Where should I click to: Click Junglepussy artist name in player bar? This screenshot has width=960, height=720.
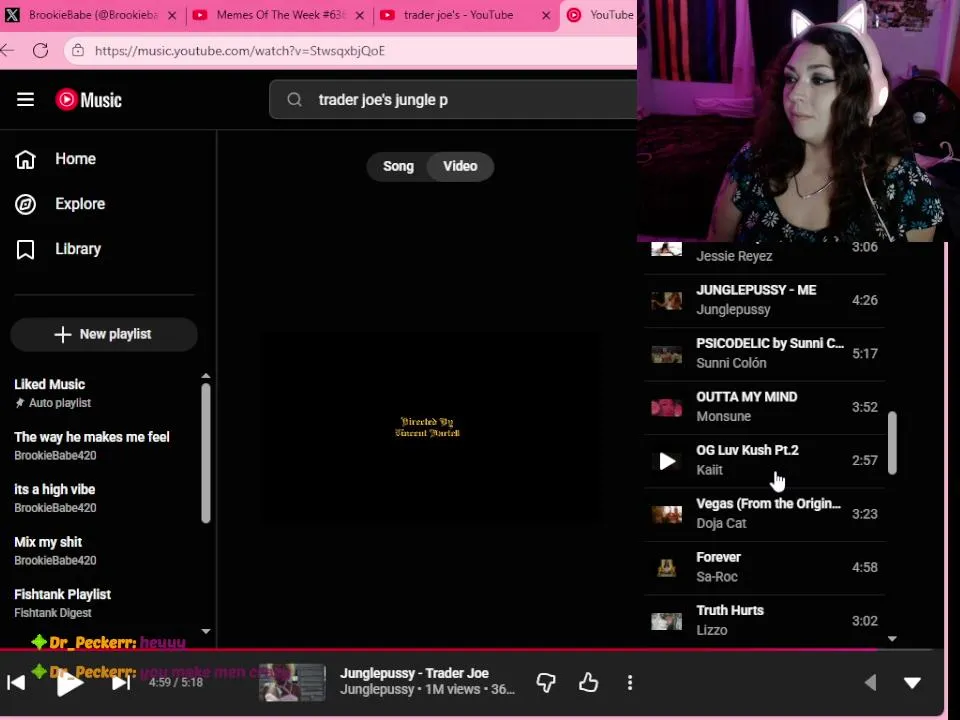377,689
